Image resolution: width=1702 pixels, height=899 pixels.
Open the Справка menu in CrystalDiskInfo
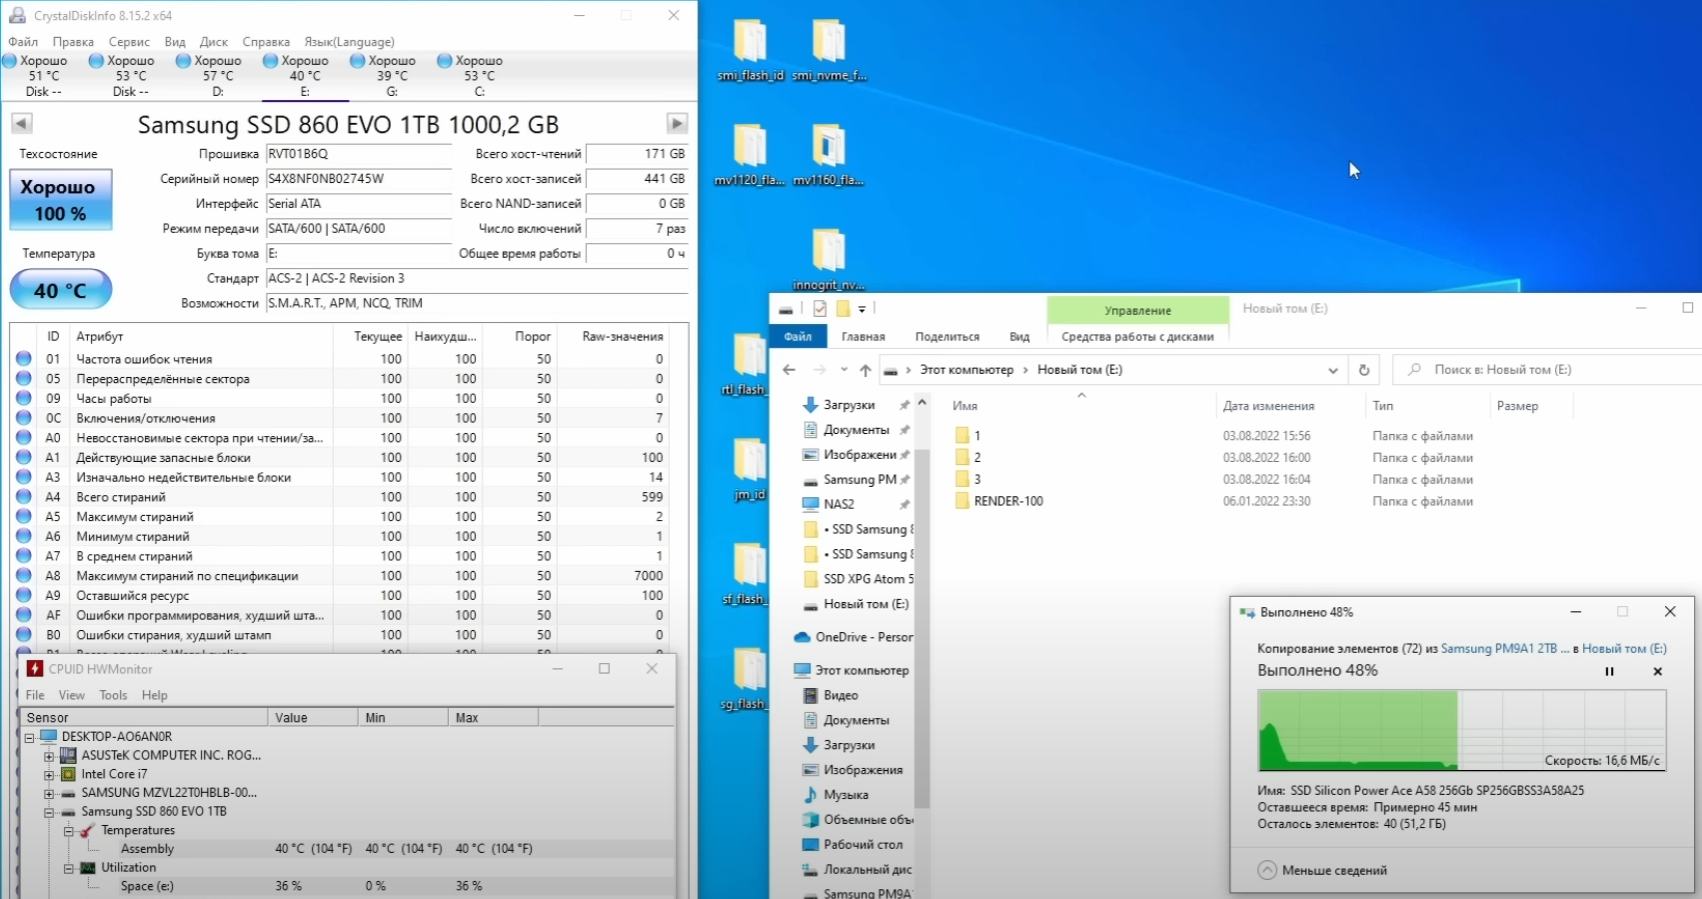[x=266, y=42]
